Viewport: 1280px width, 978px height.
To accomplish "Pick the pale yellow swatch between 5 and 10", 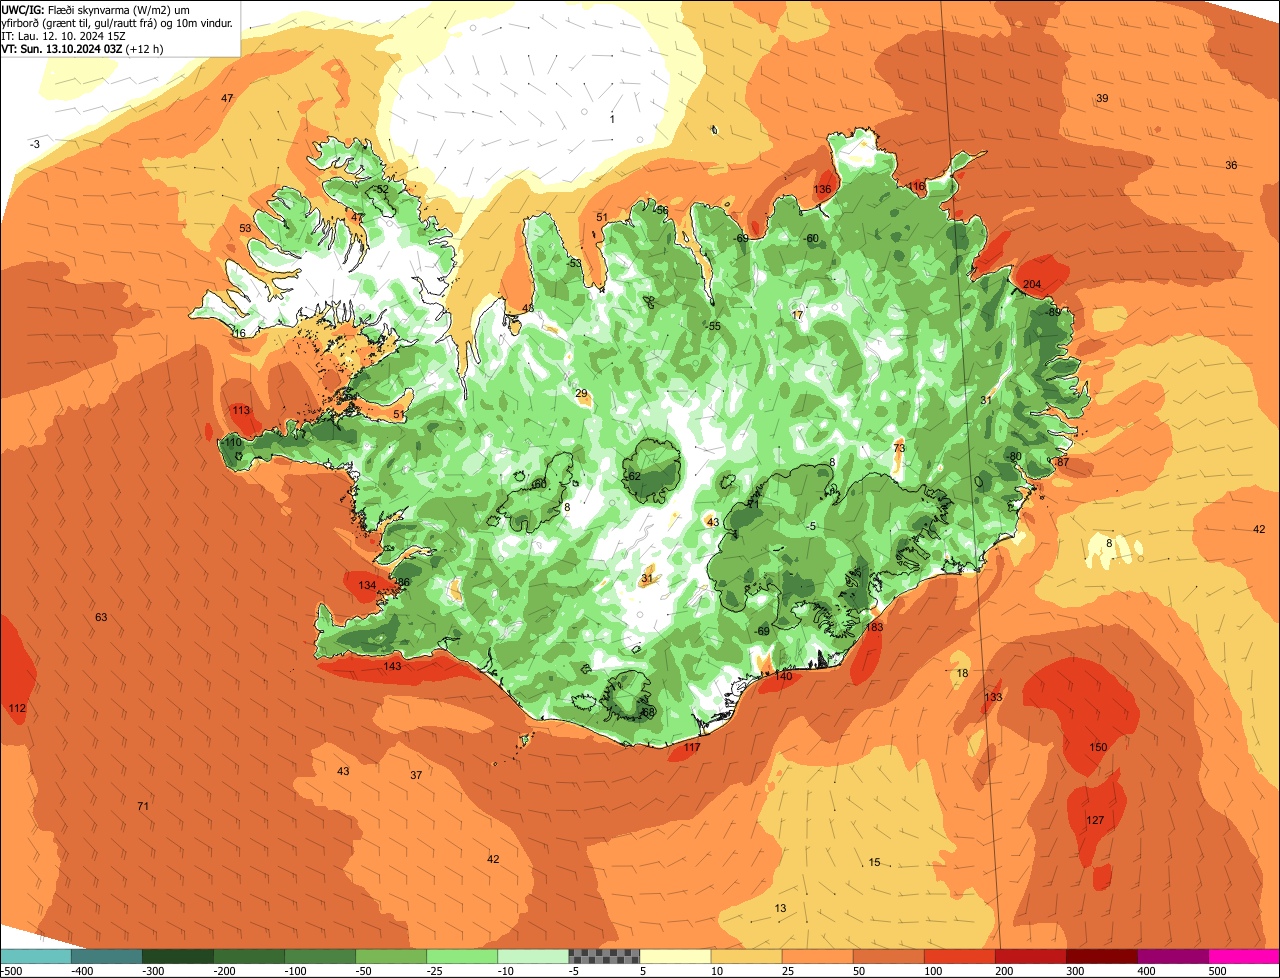I will point(675,956).
